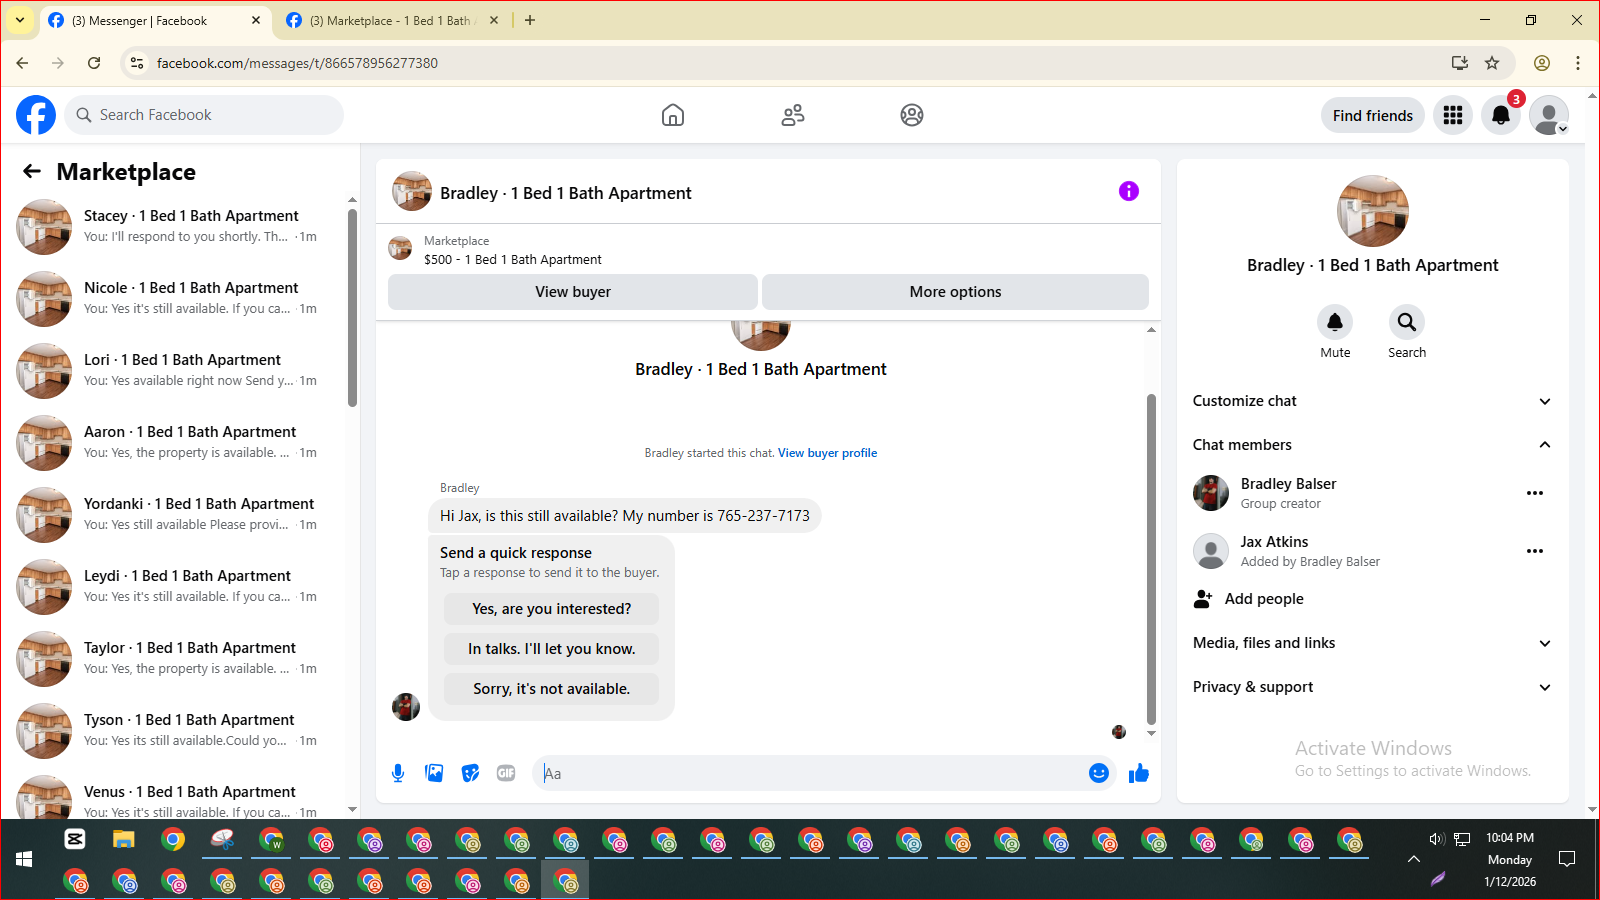The width and height of the screenshot is (1600, 900).
Task: Open options dots for Jax Atkins
Action: coord(1535,551)
